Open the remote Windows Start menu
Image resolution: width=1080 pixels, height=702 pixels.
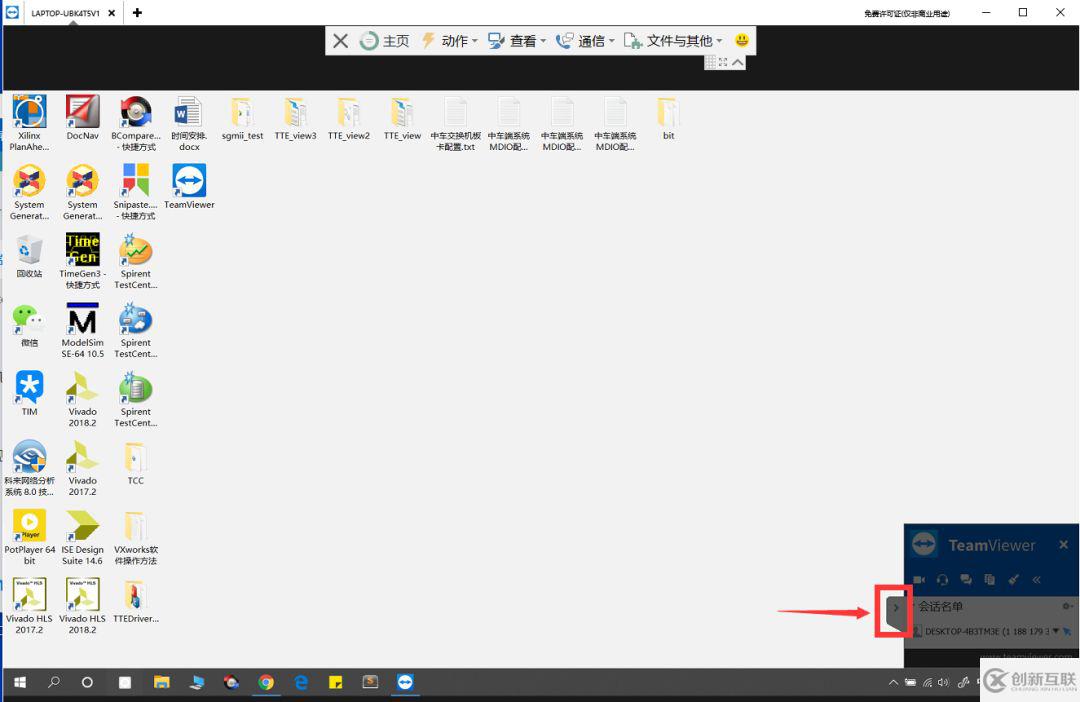pyautogui.click(x=20, y=682)
